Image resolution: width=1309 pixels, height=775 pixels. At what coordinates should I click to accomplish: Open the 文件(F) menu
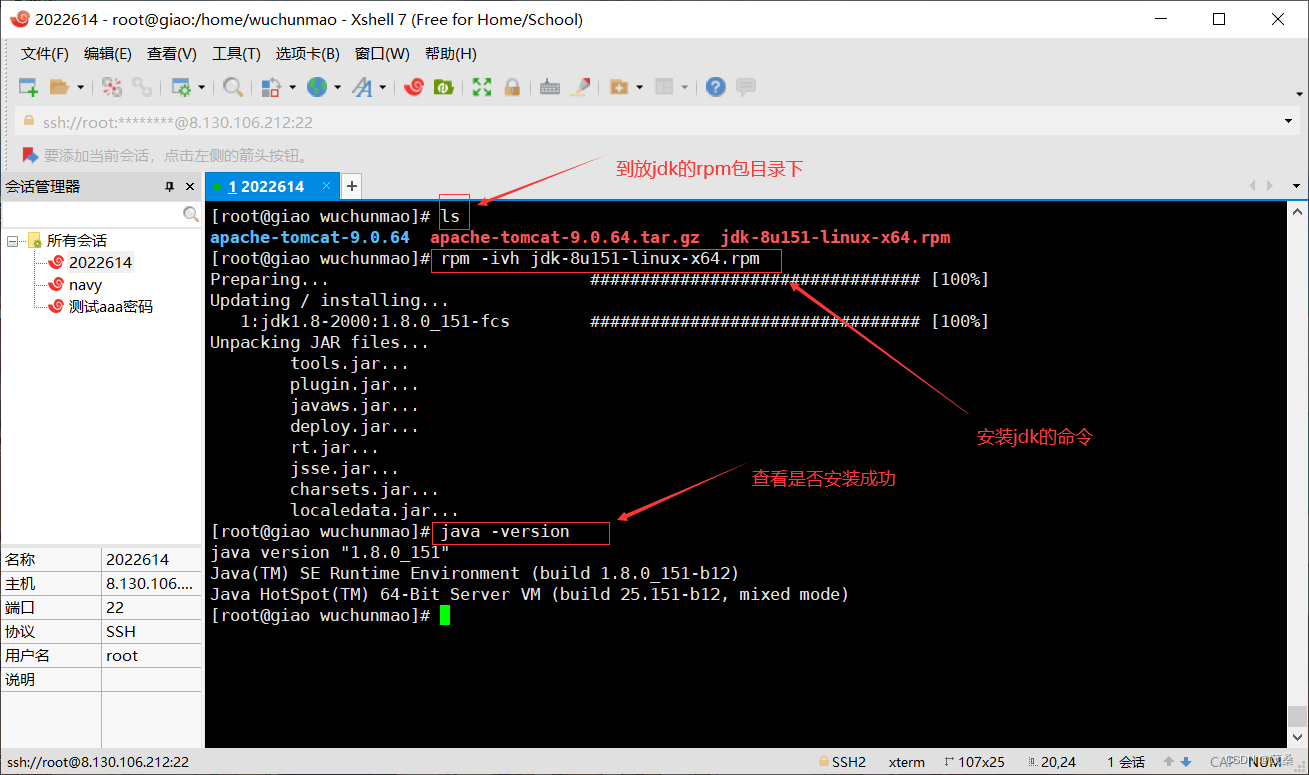[45, 53]
